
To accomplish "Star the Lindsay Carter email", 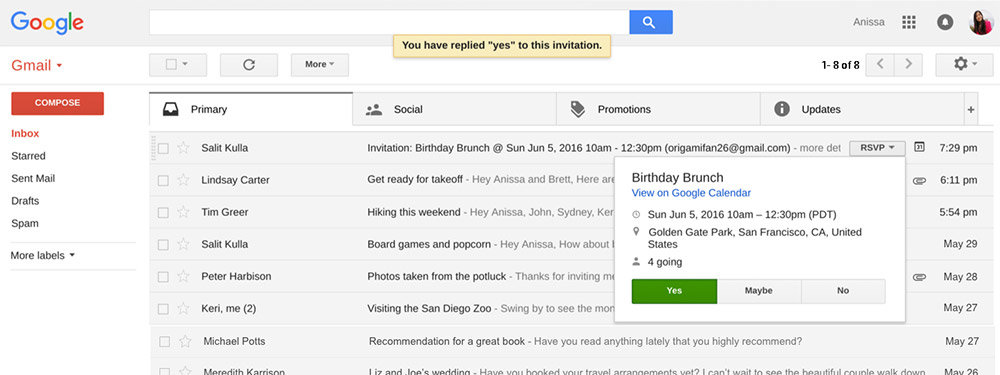I will [x=184, y=180].
